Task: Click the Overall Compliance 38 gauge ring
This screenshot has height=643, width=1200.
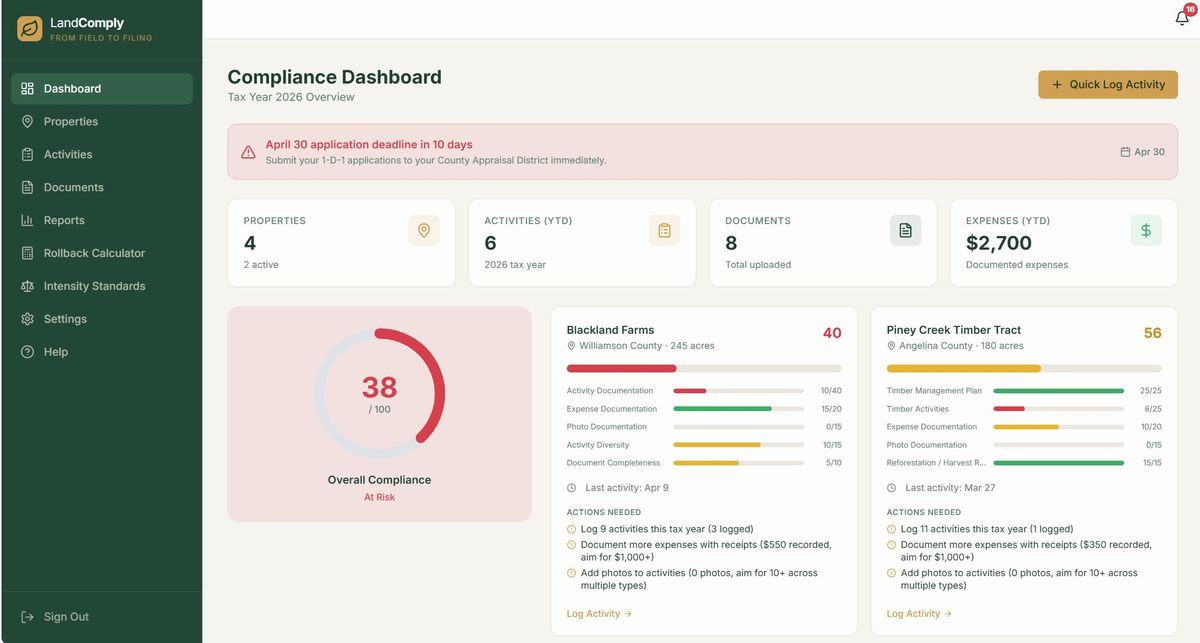Action: click(x=380, y=393)
